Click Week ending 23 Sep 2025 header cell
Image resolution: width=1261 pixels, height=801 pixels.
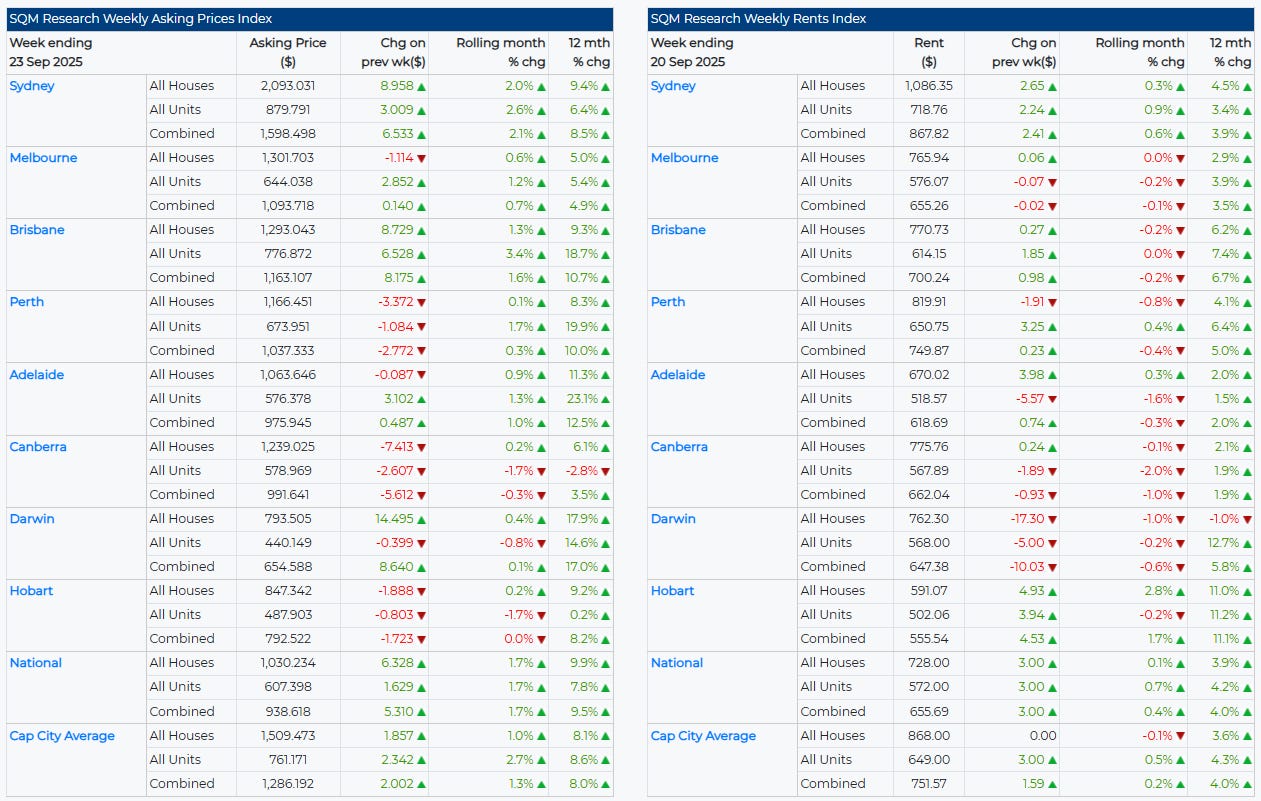click(122, 52)
